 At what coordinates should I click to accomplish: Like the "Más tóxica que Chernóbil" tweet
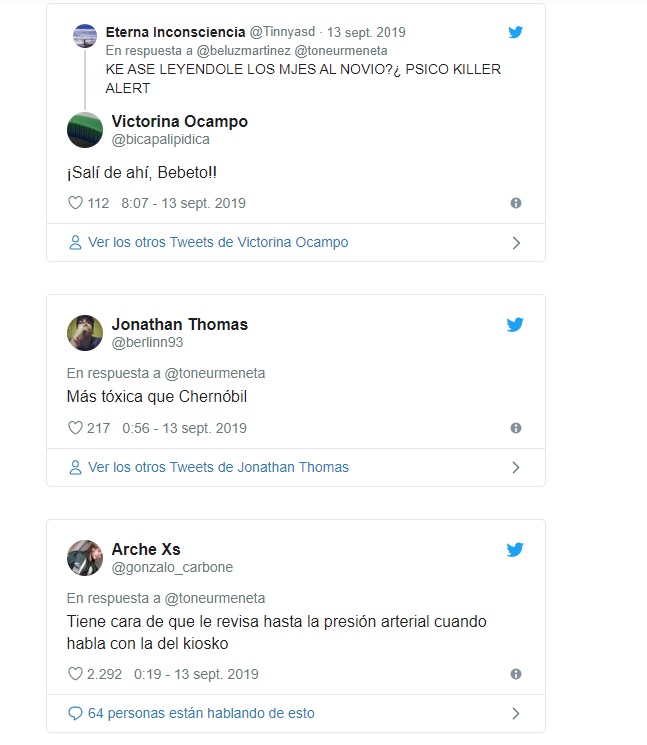tap(75, 428)
